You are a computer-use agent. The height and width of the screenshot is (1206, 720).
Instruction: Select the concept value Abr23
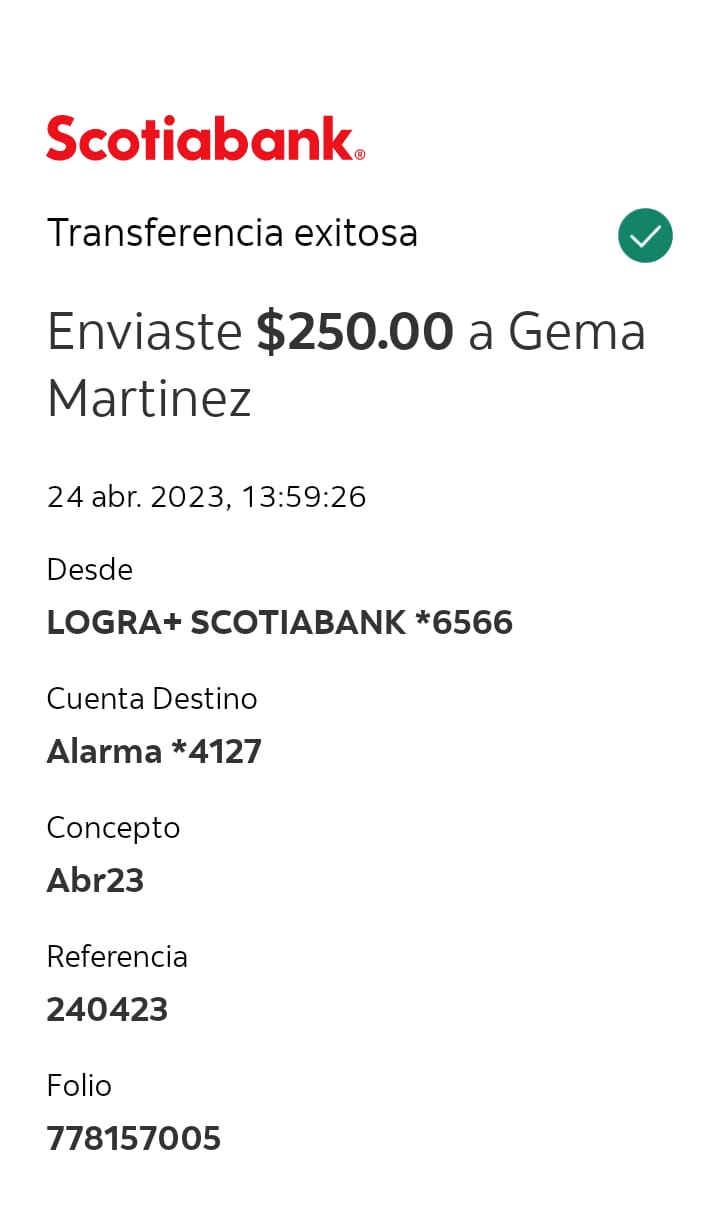(95, 881)
